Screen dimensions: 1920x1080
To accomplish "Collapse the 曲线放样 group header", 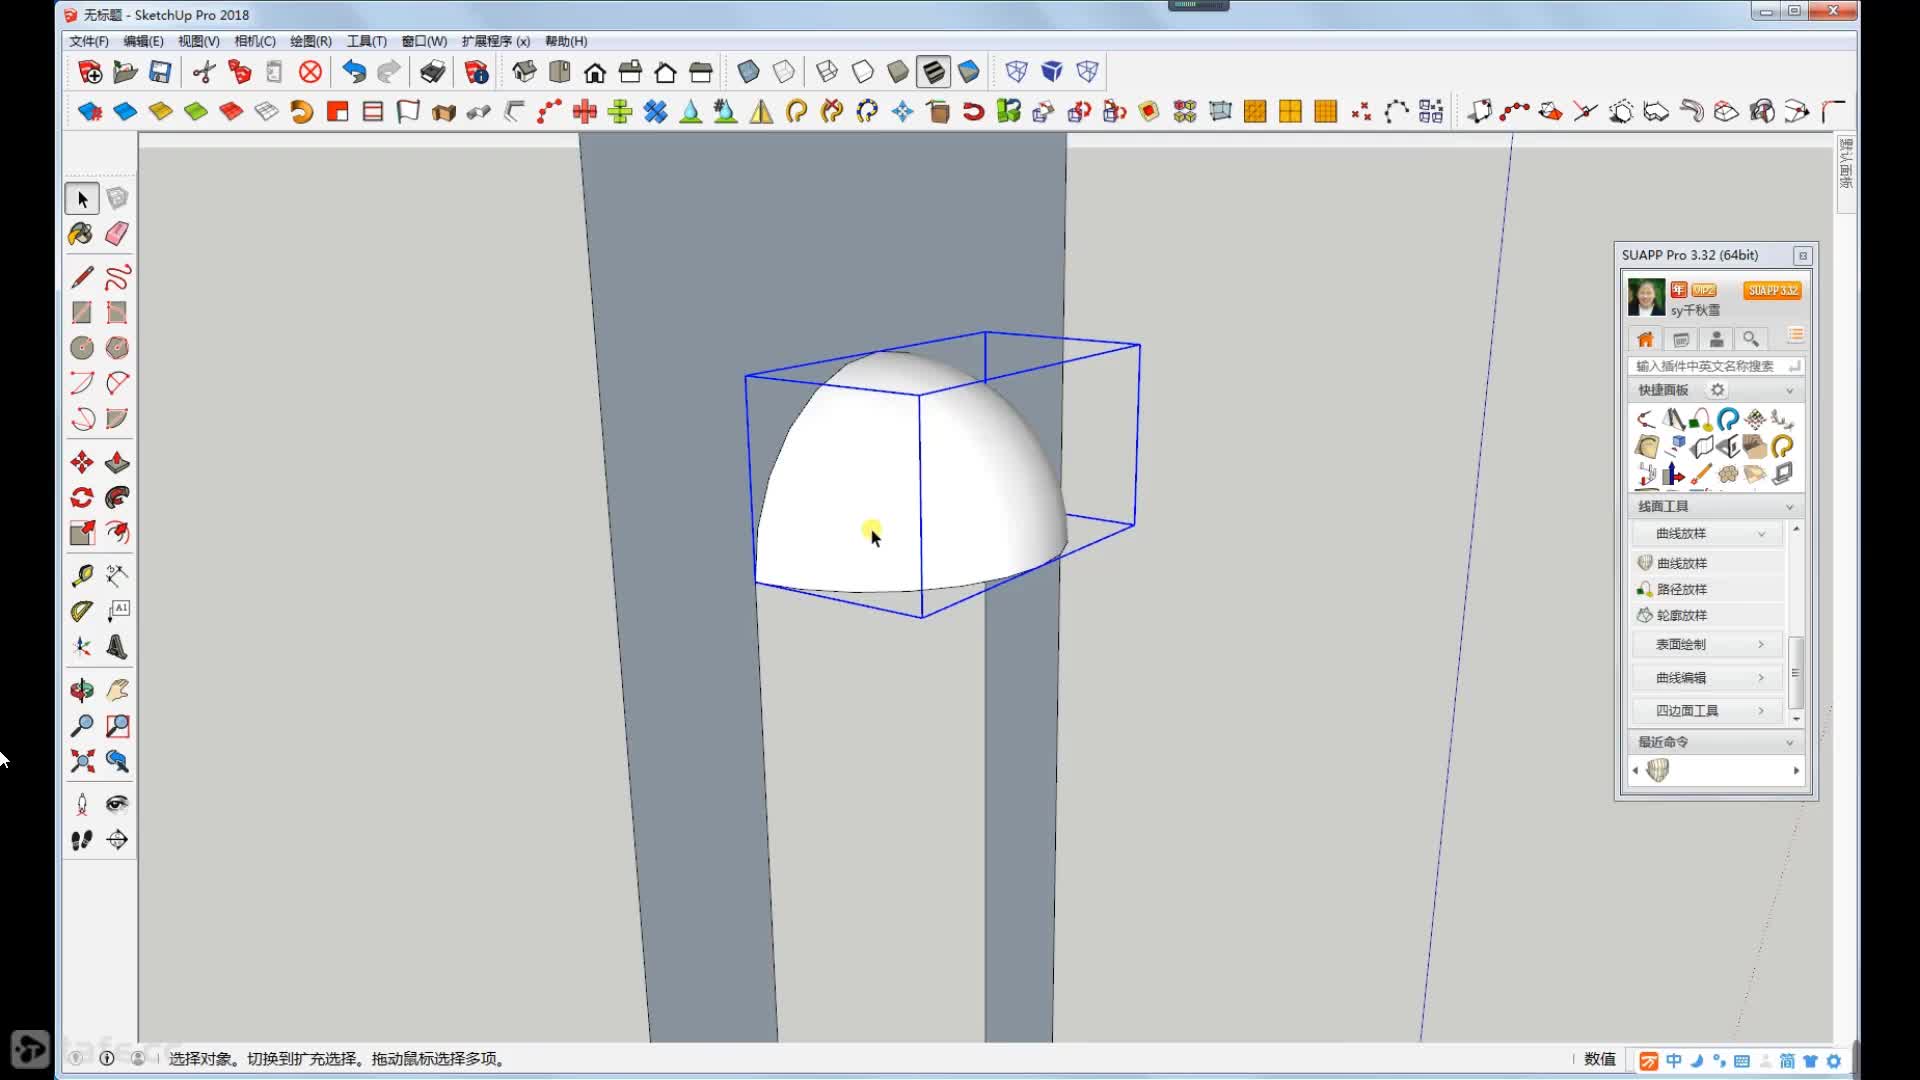I will point(1709,534).
